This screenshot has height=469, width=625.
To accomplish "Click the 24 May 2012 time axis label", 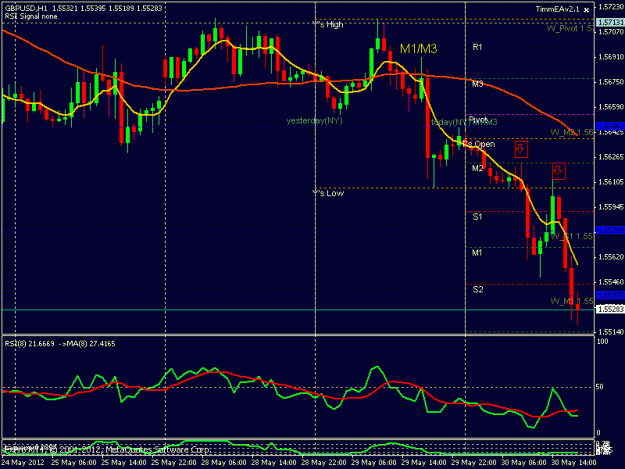I will 23,463.
